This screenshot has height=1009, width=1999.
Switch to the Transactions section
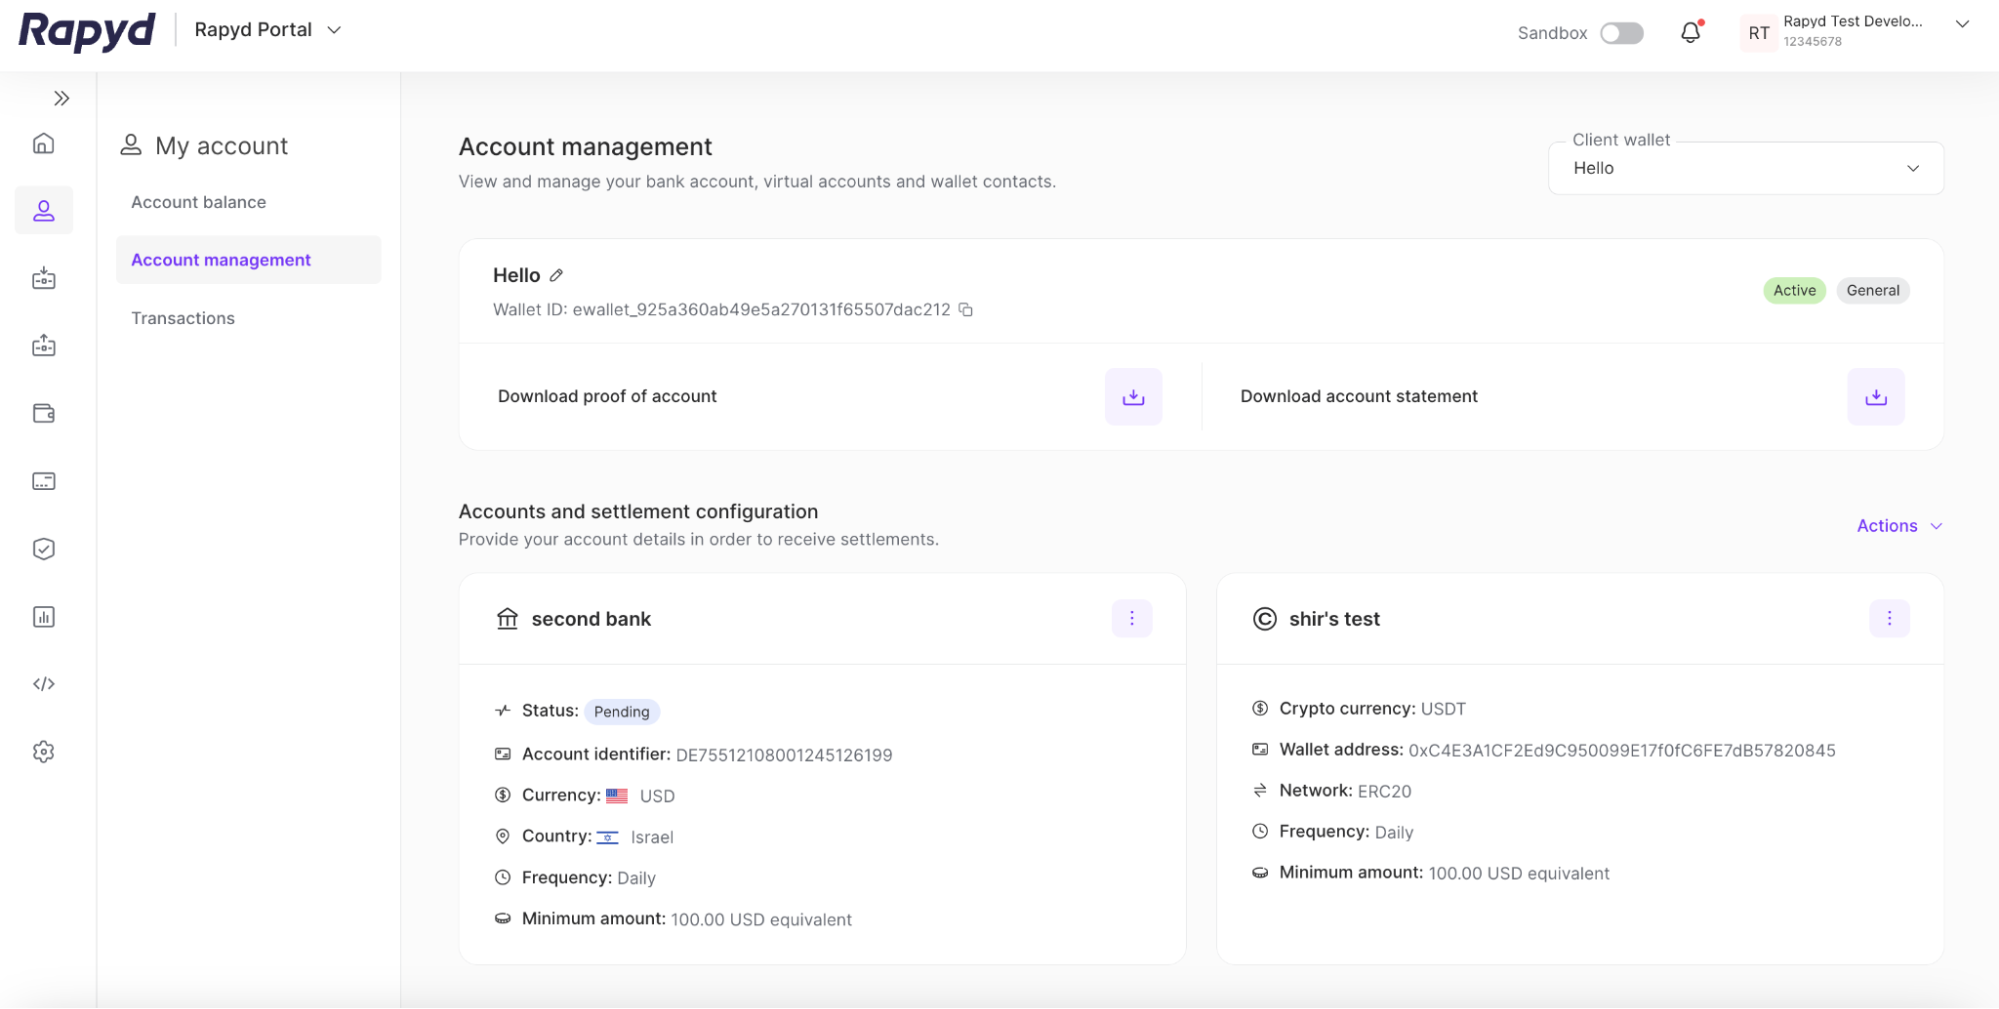coord(183,317)
